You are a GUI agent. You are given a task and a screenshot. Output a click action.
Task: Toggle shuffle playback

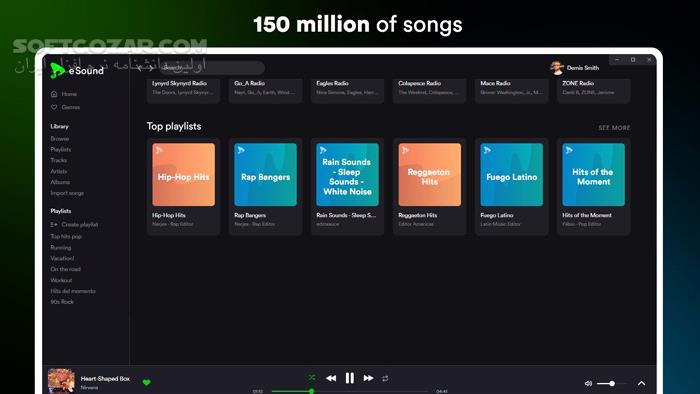point(312,377)
